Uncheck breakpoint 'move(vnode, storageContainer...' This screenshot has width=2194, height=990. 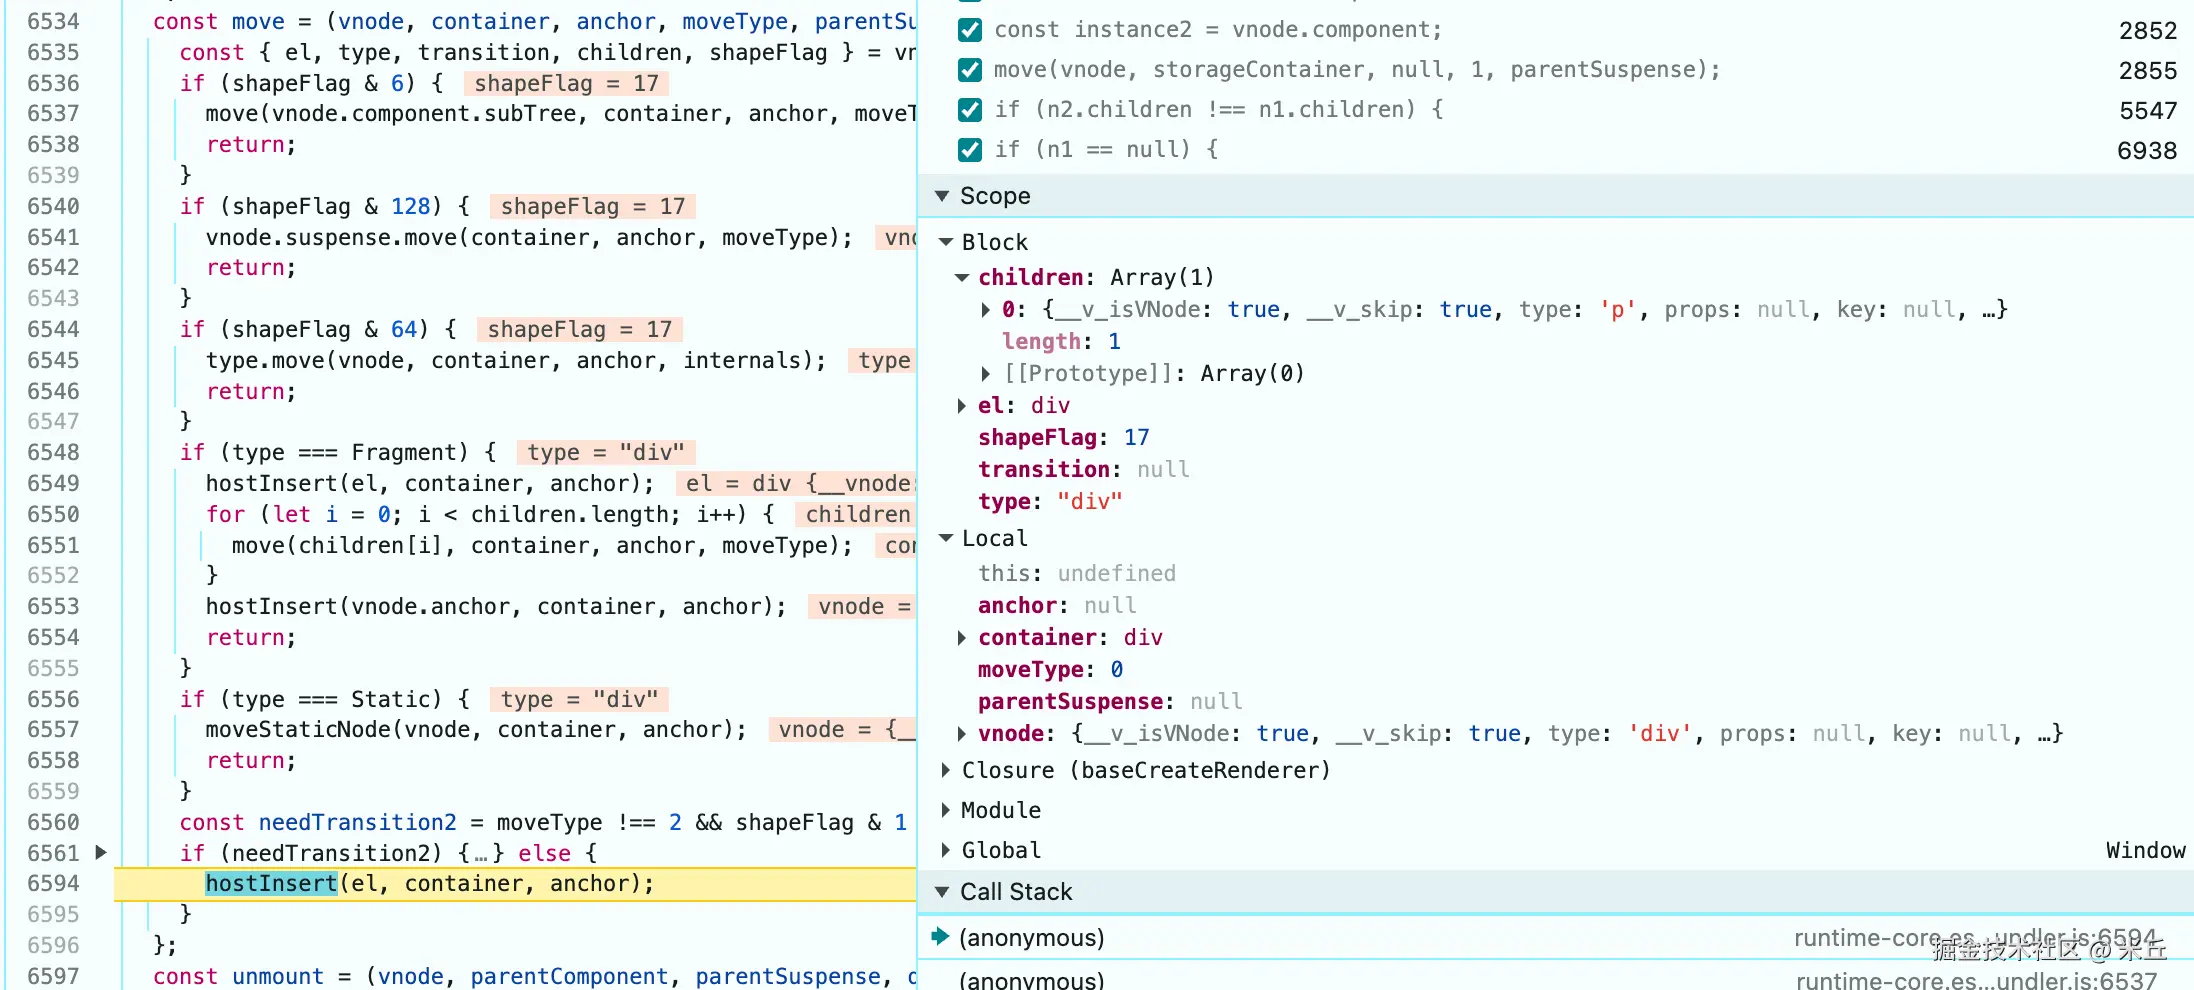pyautogui.click(x=969, y=70)
